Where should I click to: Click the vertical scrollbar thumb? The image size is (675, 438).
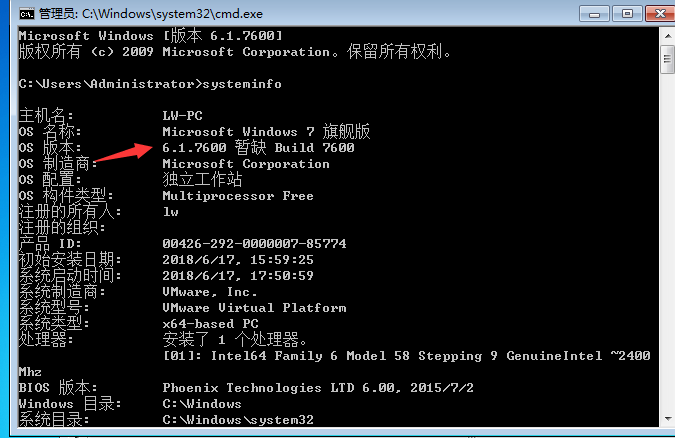(x=667, y=60)
